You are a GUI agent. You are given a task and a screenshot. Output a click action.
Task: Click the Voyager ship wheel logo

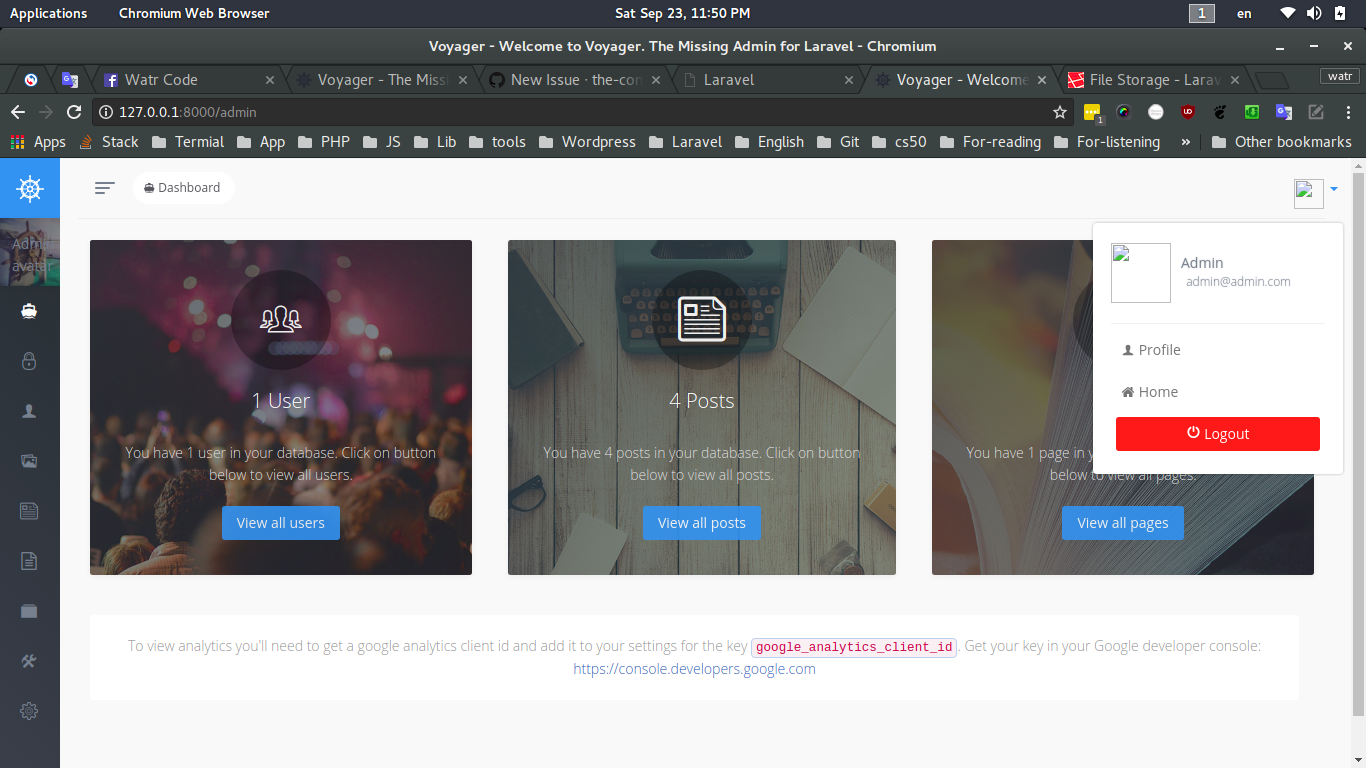[x=29, y=188]
